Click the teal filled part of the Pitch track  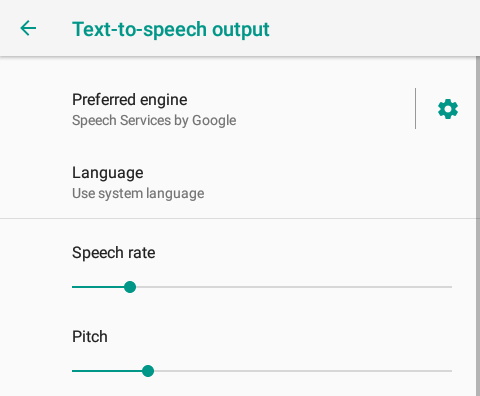pyautogui.click(x=107, y=371)
